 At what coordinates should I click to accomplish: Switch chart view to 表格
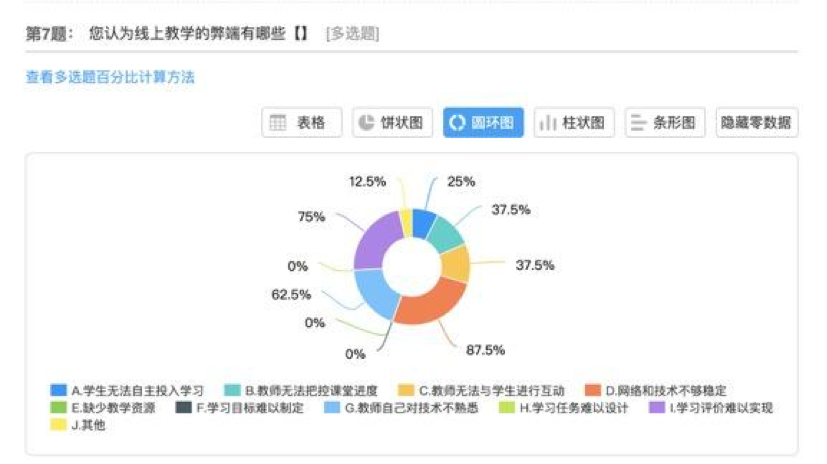click(x=302, y=123)
